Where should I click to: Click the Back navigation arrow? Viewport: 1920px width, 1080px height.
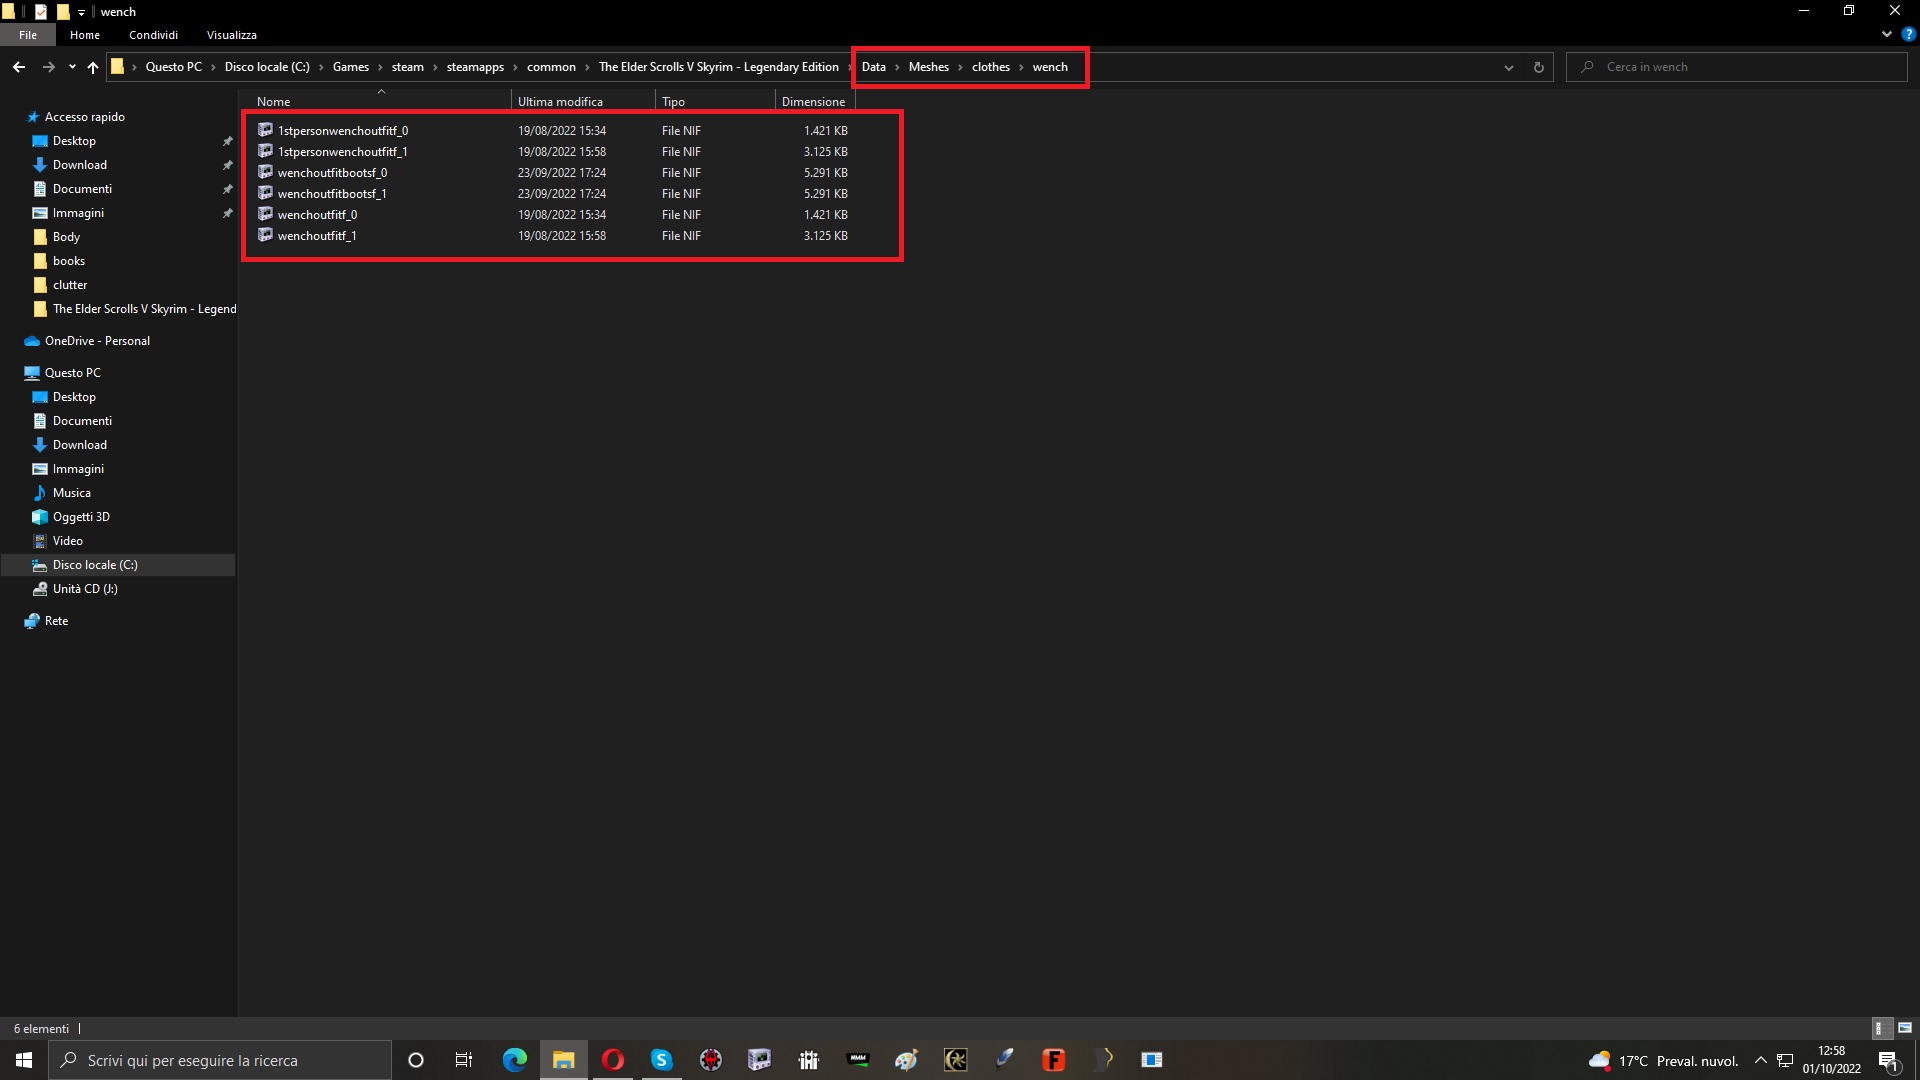coord(19,67)
